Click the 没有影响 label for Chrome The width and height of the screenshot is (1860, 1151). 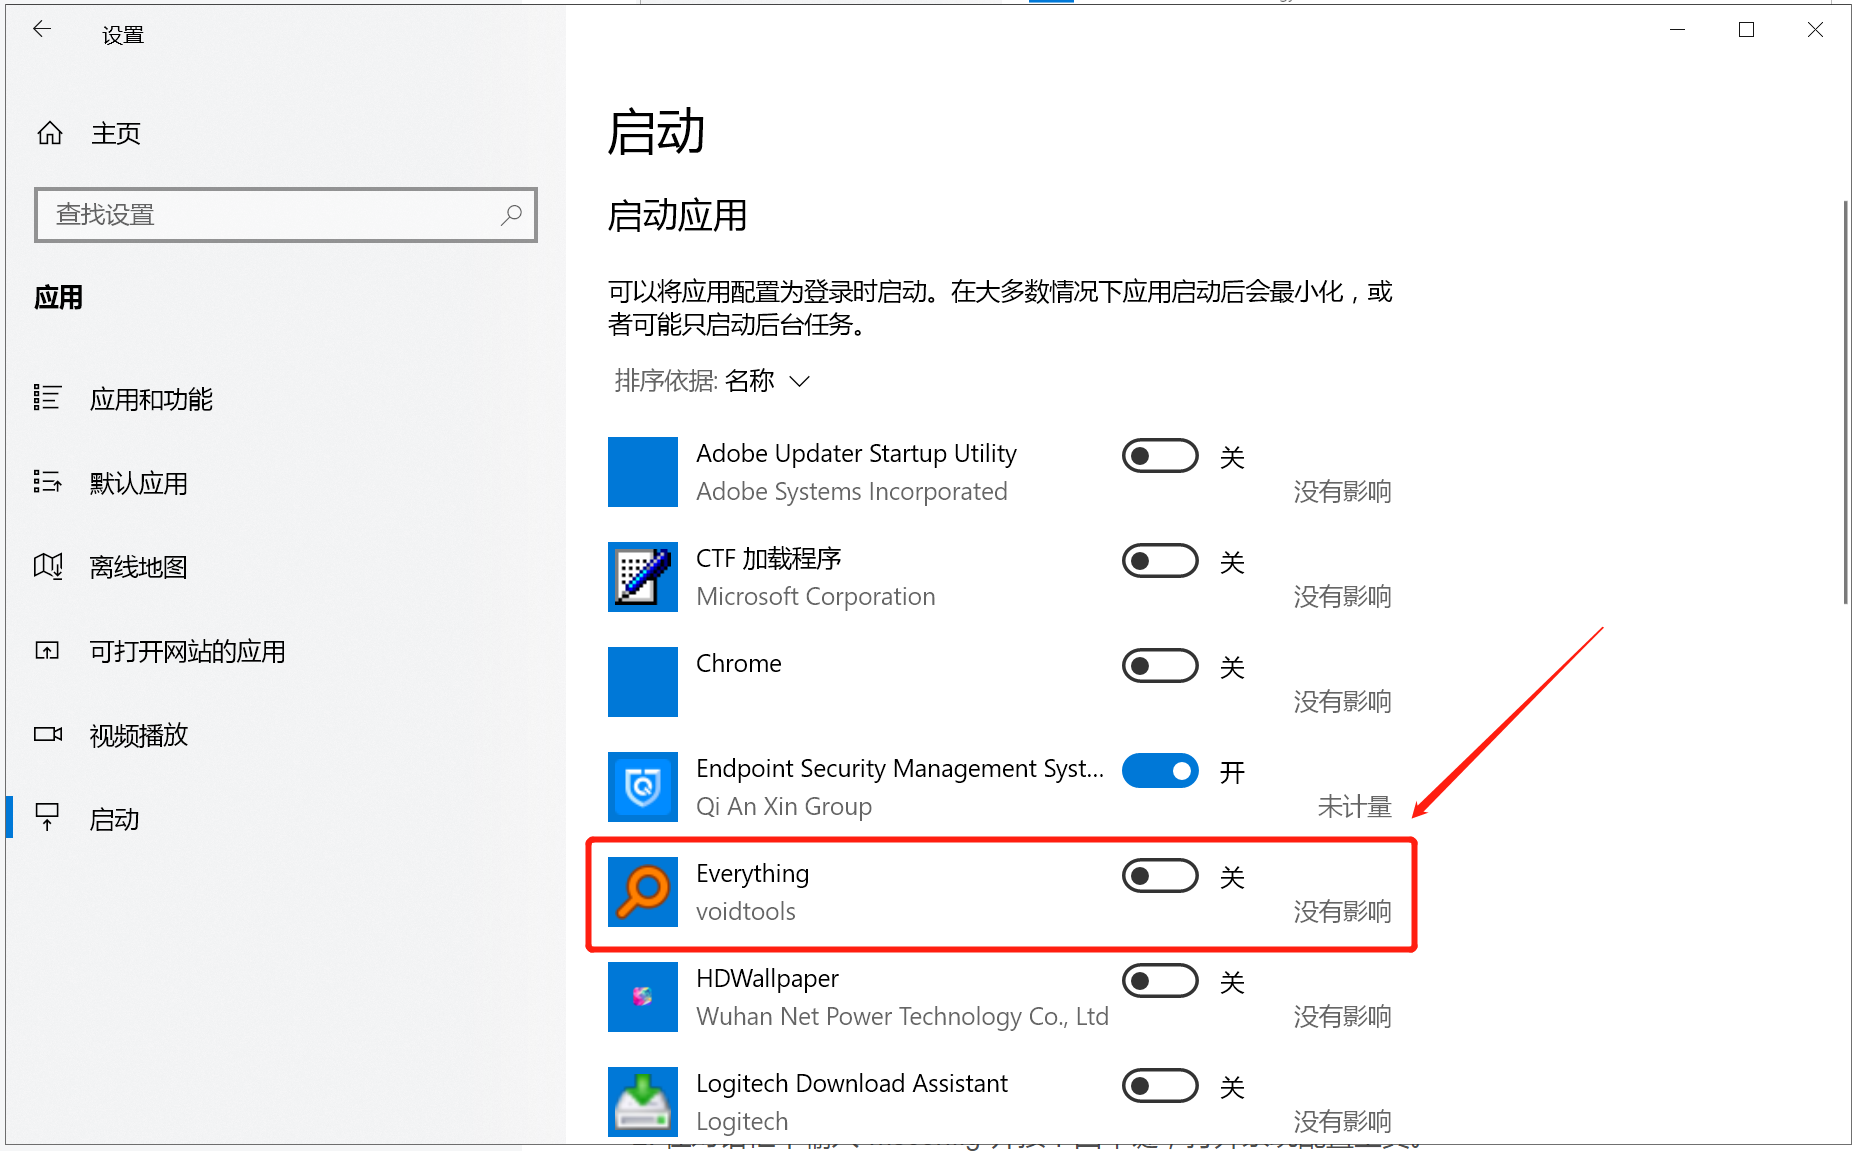[x=1343, y=702]
